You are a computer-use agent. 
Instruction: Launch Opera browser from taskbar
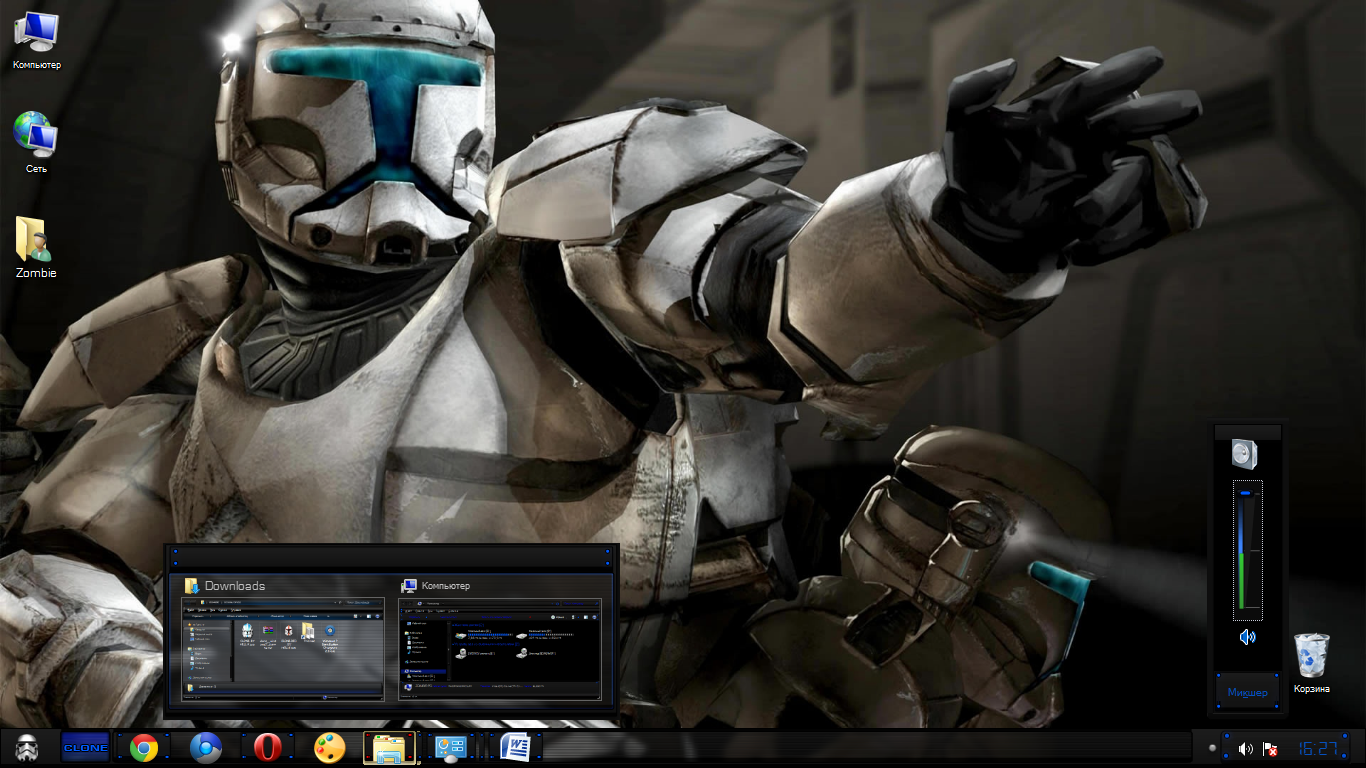pos(267,748)
